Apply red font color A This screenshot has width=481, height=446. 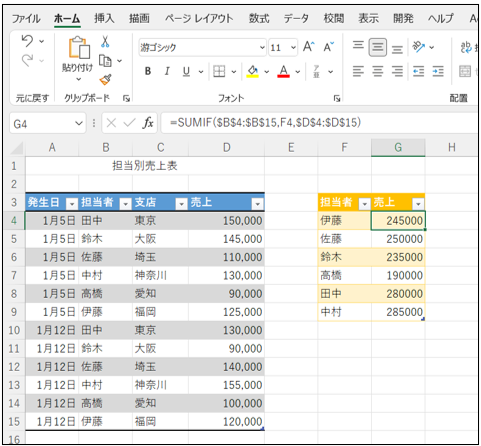click(283, 71)
